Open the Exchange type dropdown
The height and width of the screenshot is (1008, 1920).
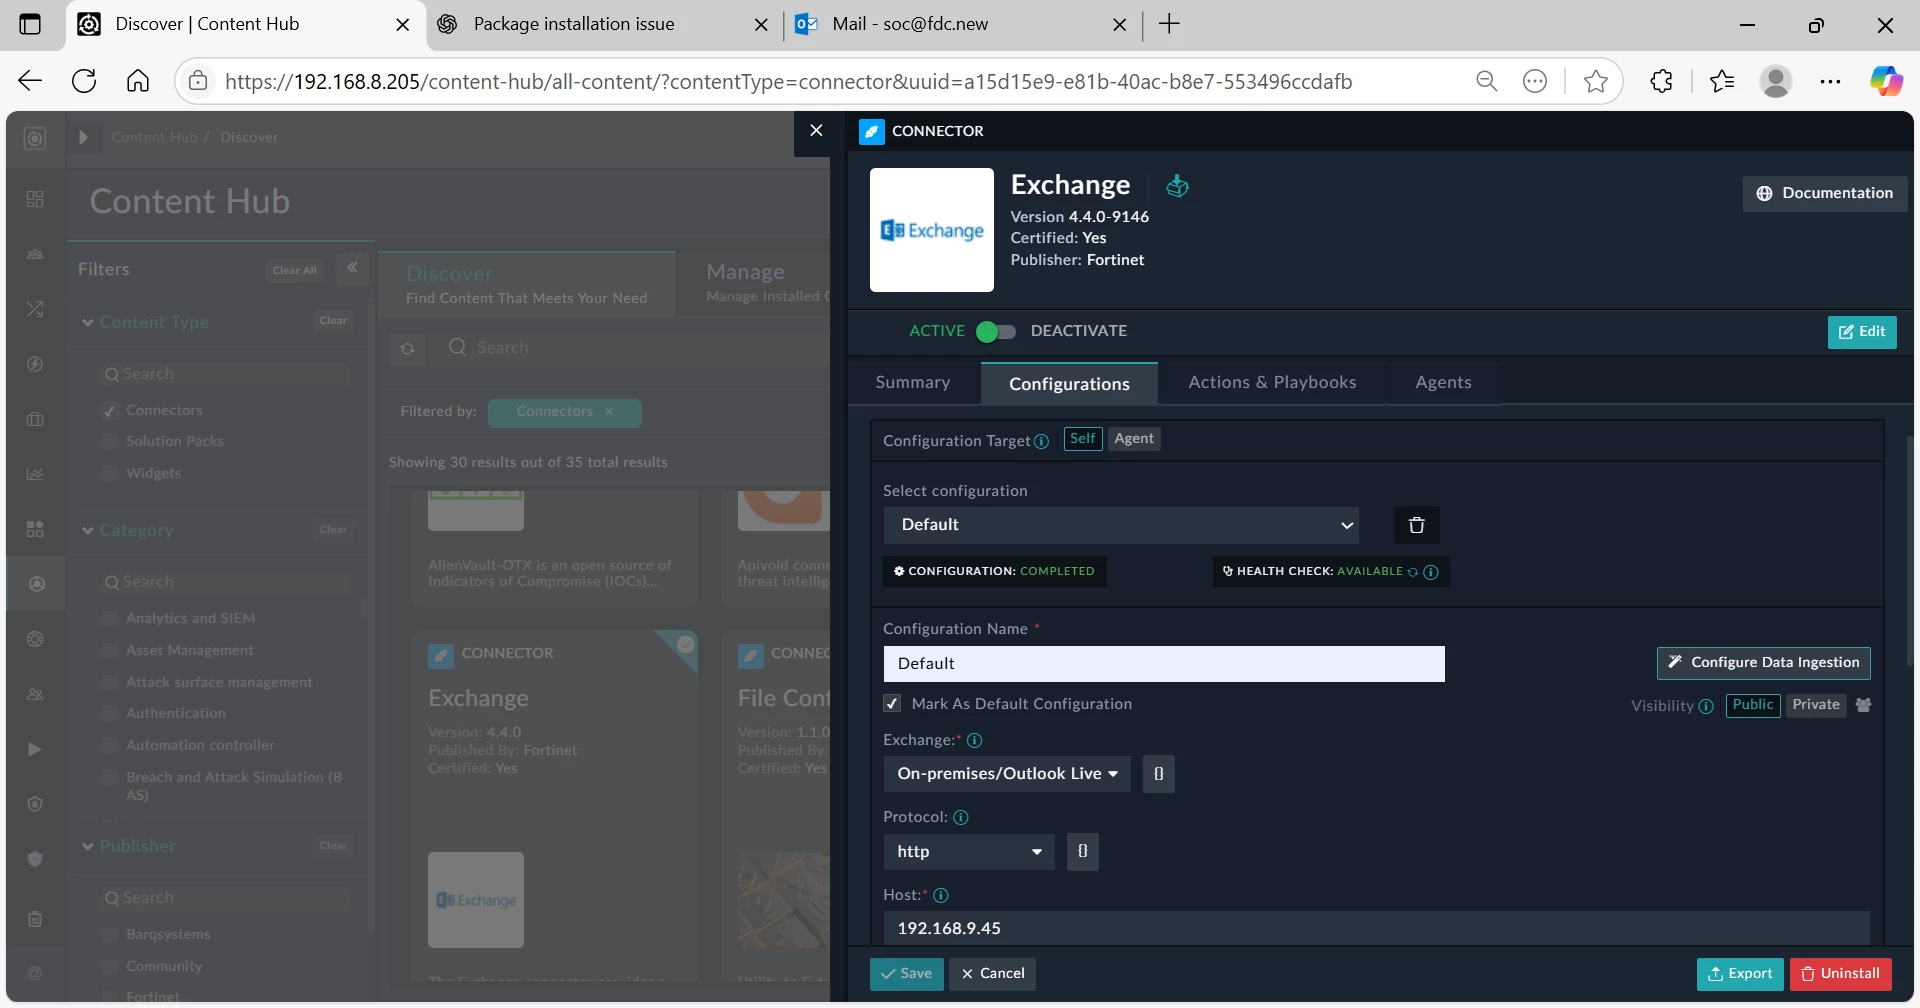click(1007, 774)
